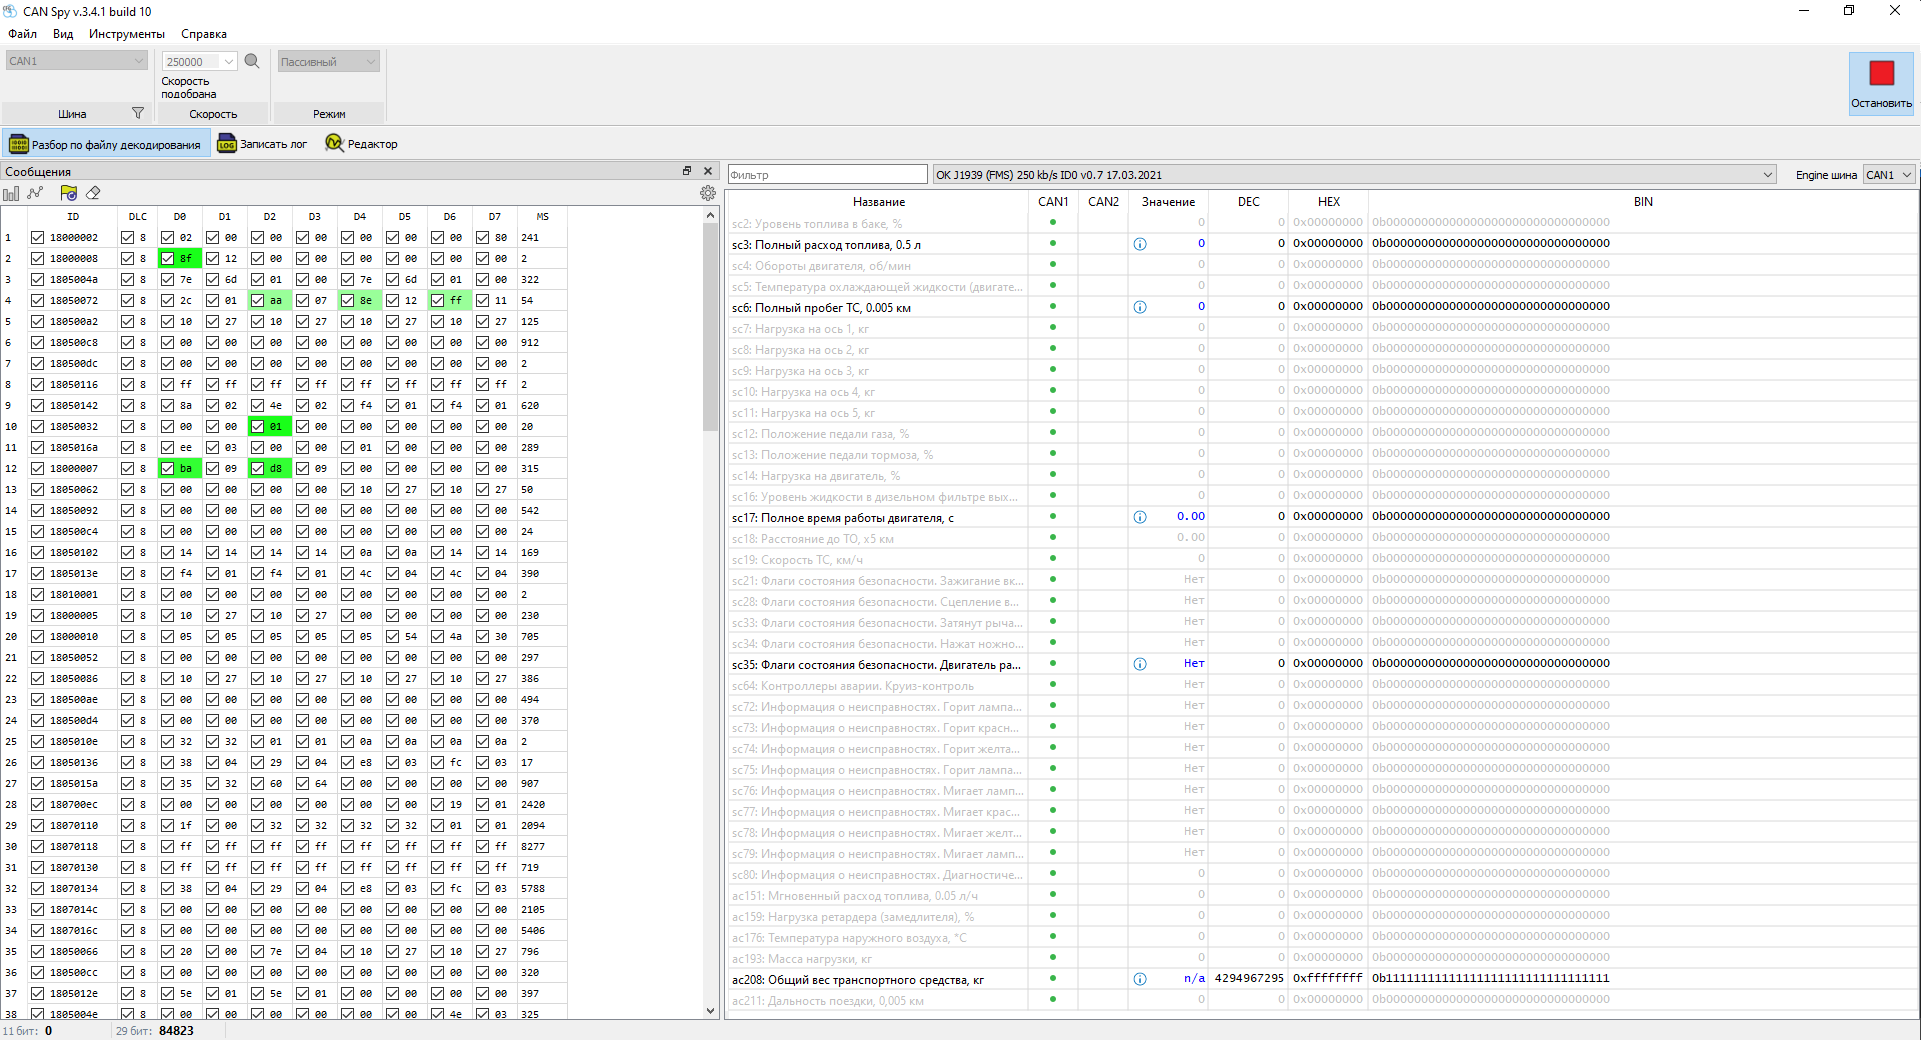Click info icon for sc3 fuel consumption
This screenshot has height=1040, width=1921.
point(1139,244)
